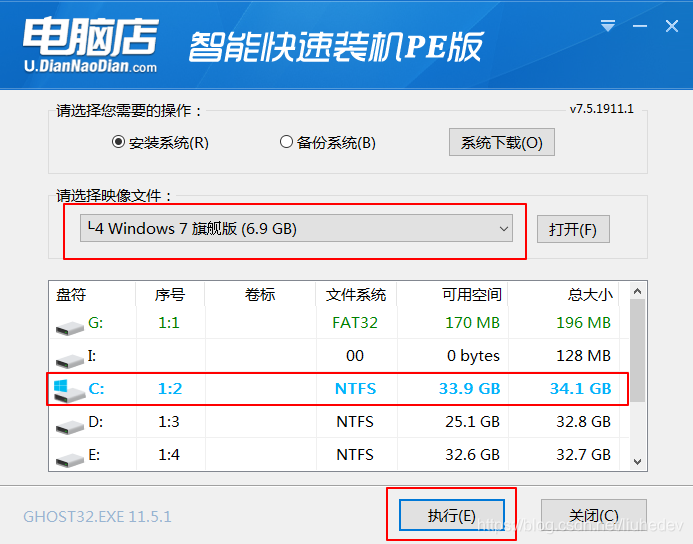Click the E: drive icon
The image size is (693, 544).
(69, 459)
